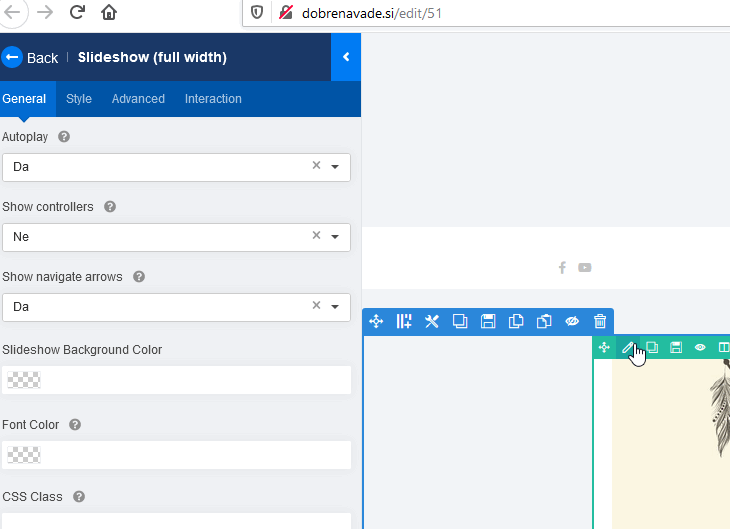Copy the section using the blue toolbar

pyautogui.click(x=516, y=321)
